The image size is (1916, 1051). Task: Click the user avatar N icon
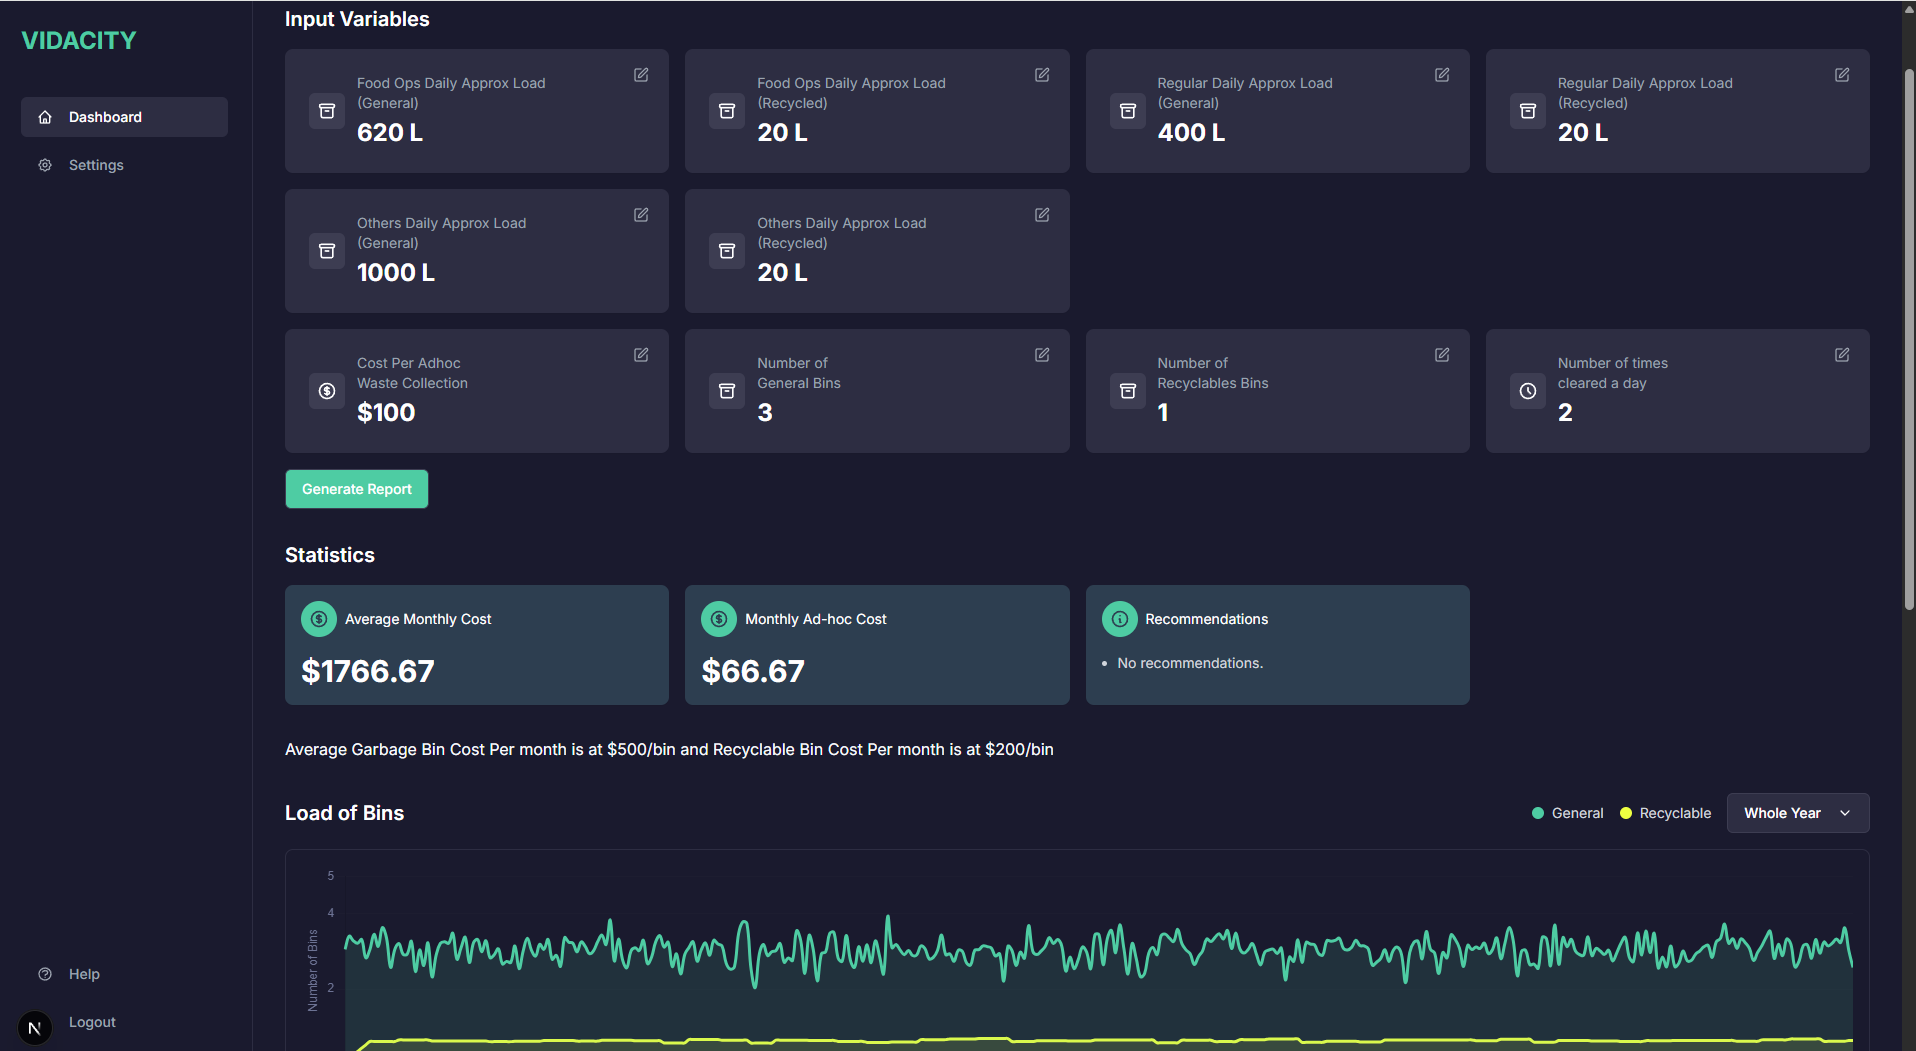click(35, 1027)
